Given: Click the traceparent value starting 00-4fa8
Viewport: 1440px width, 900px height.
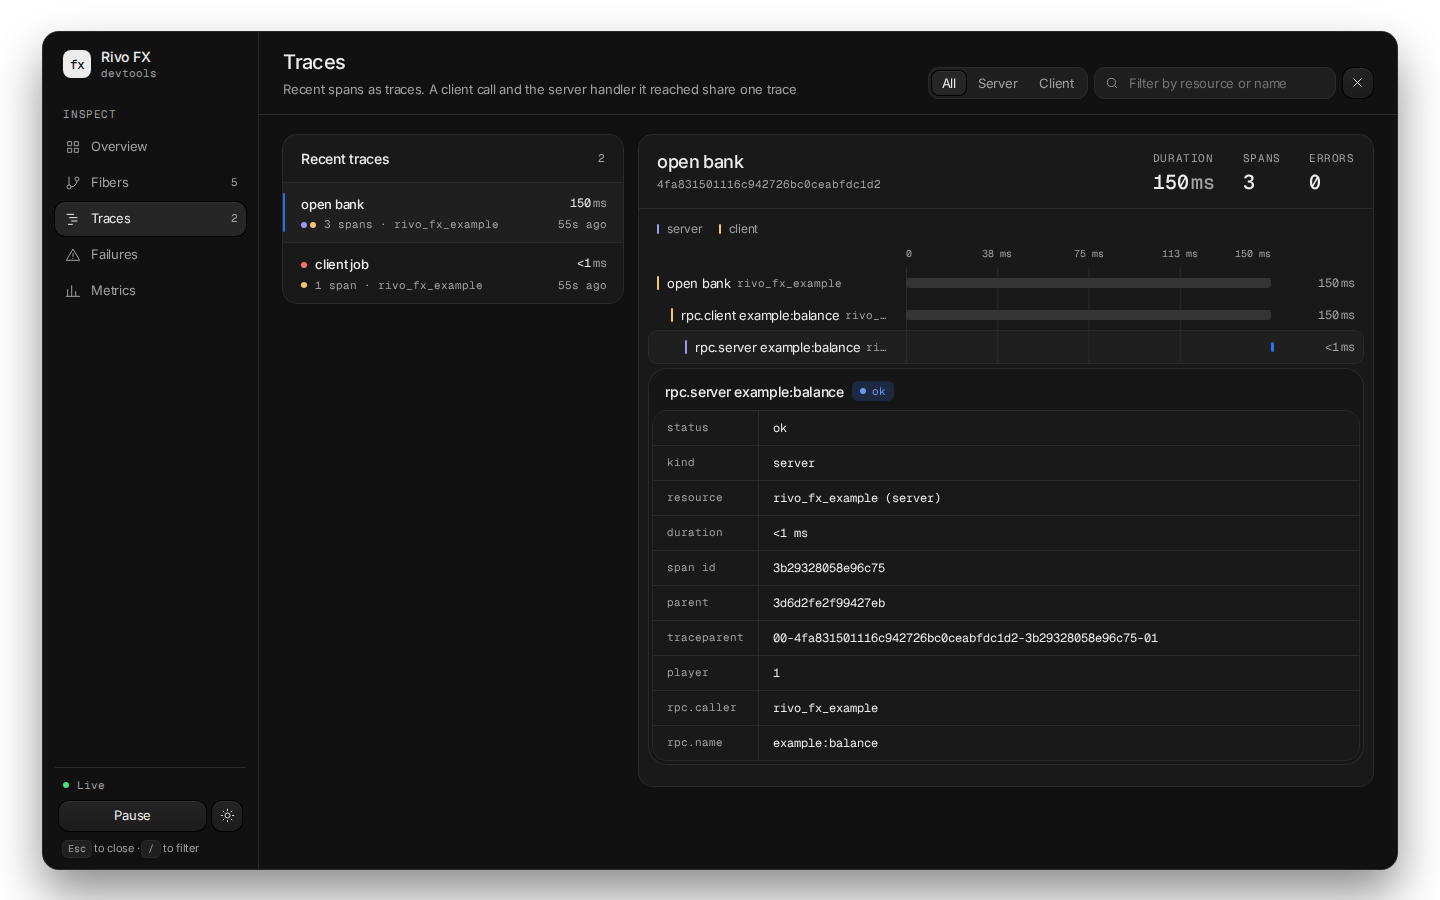Looking at the screenshot, I should [965, 638].
